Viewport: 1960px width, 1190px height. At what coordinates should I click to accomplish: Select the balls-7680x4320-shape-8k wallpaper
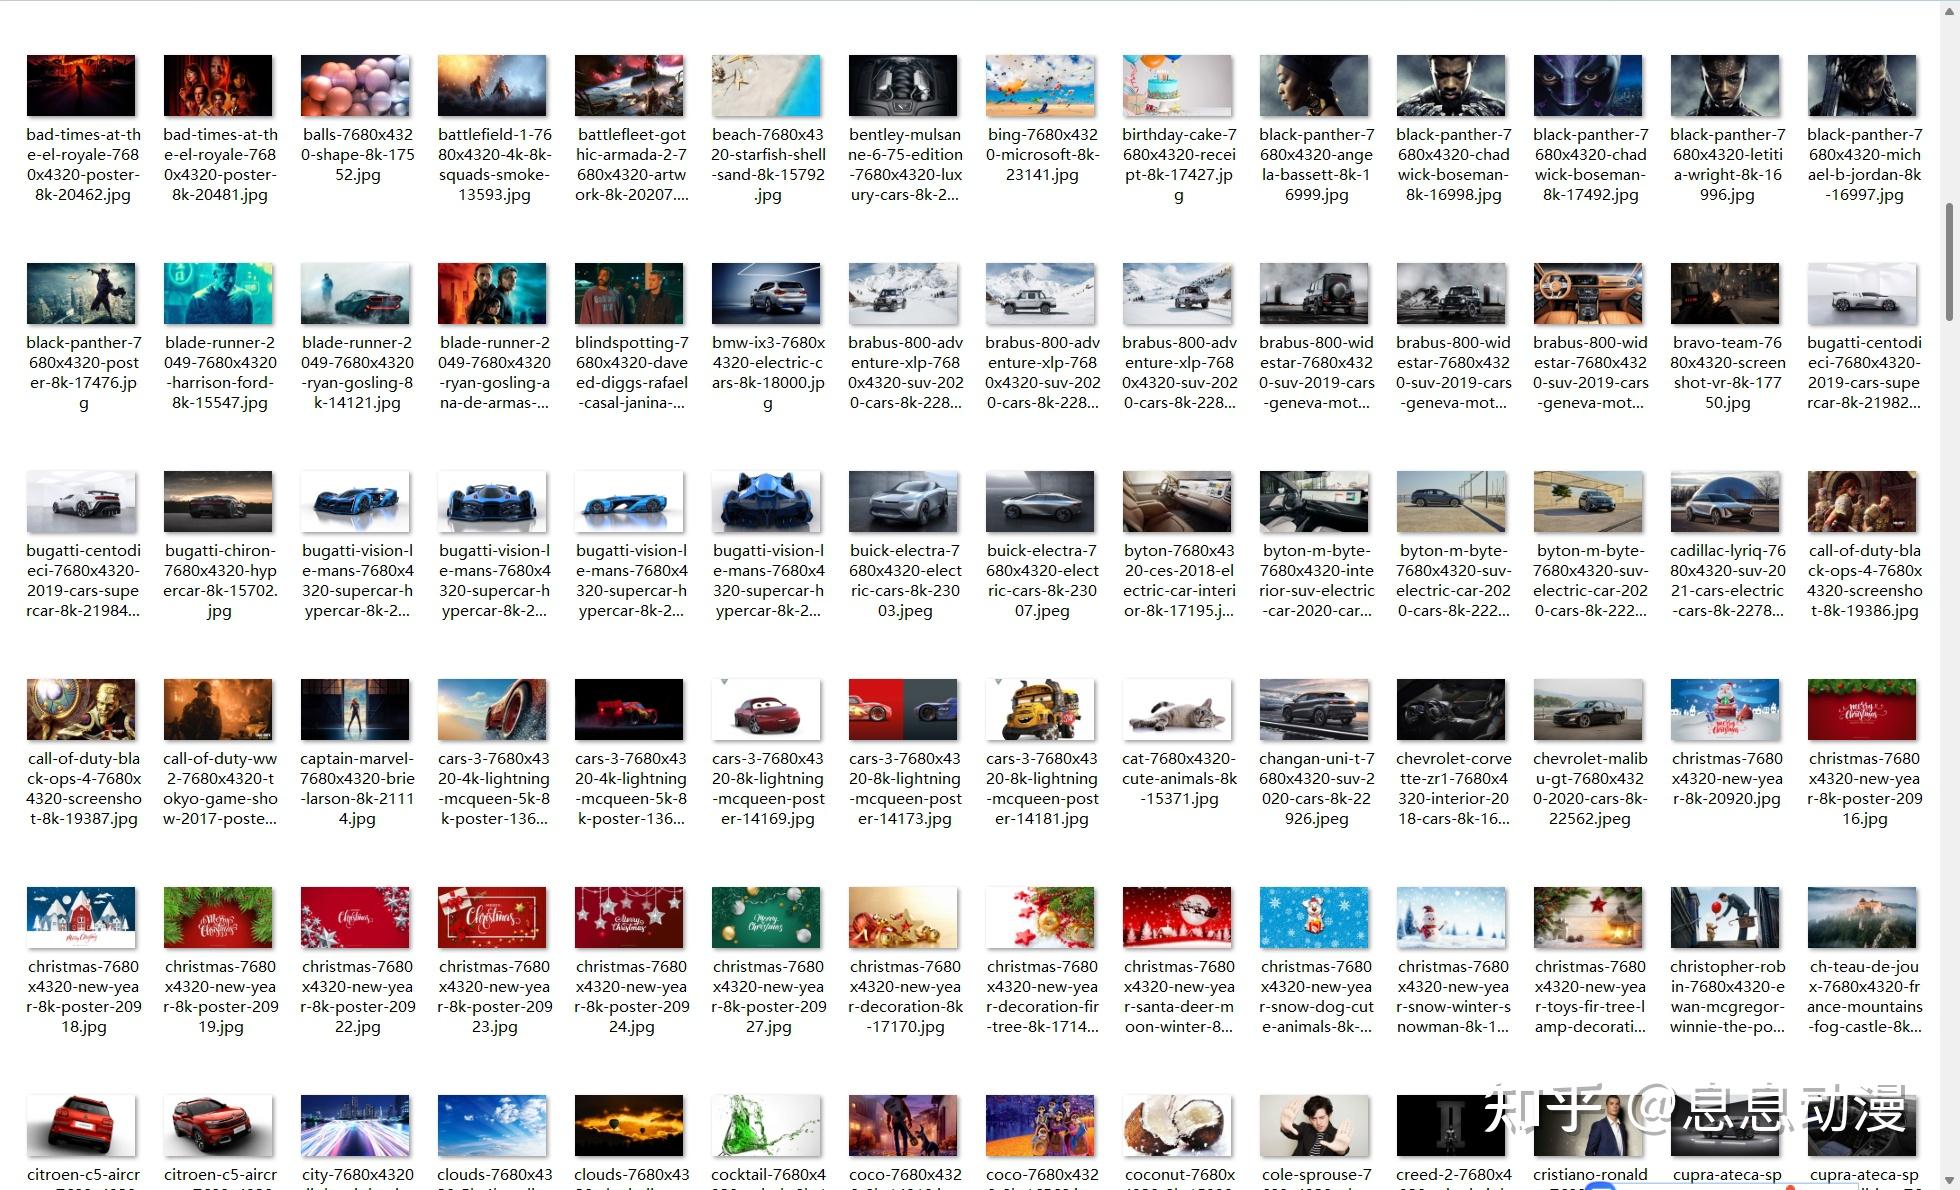coord(355,85)
